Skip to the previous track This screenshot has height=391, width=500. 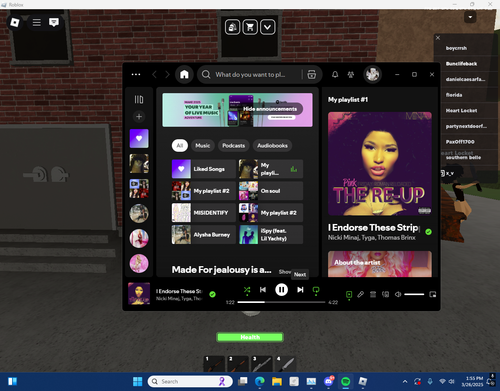(x=263, y=290)
